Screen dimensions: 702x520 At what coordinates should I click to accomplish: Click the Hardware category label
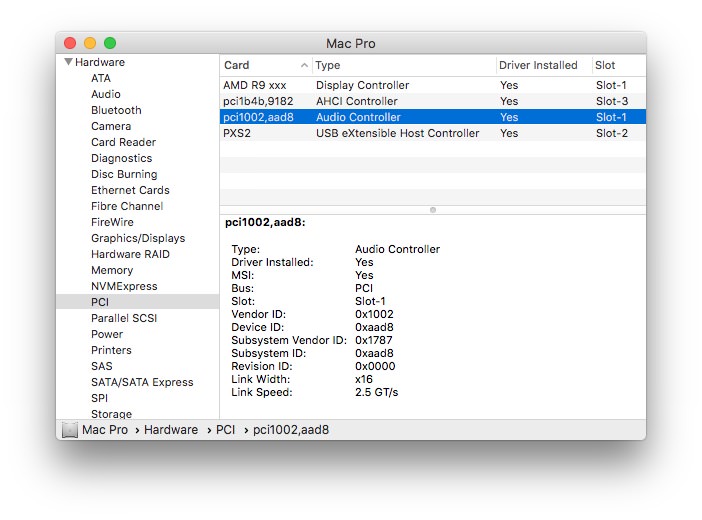[x=100, y=62]
